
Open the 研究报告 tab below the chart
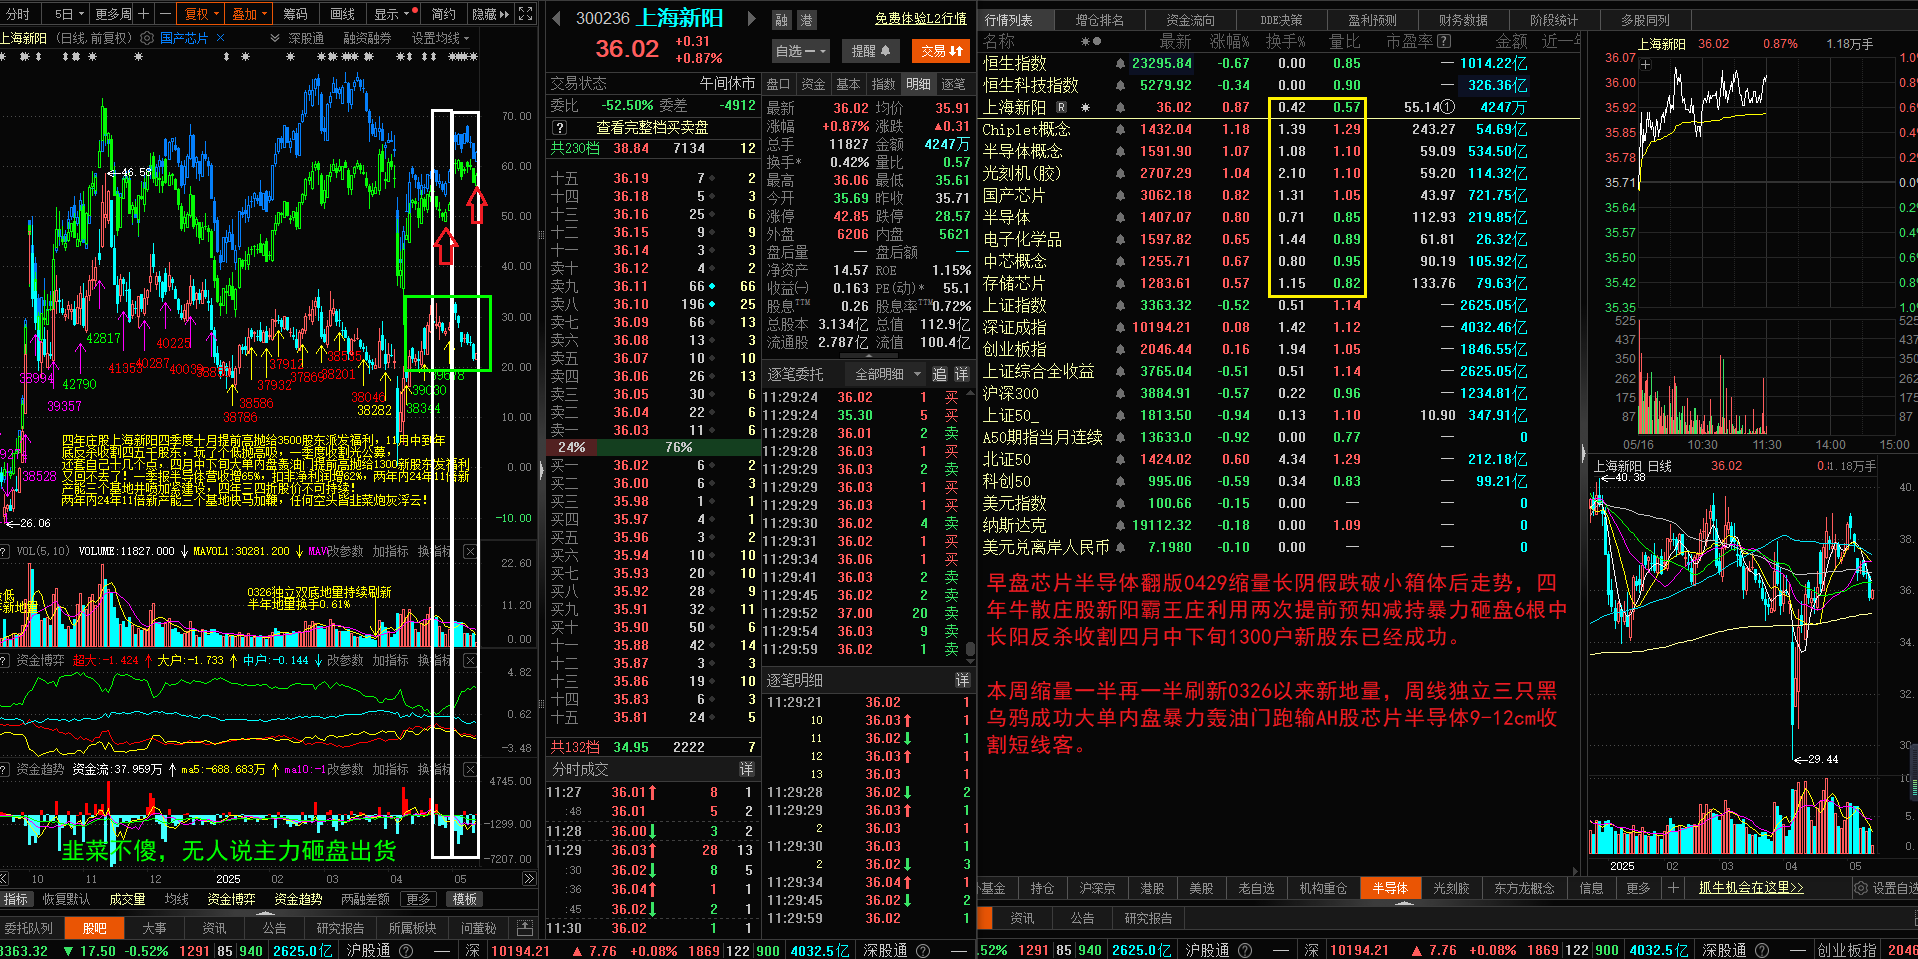click(340, 928)
